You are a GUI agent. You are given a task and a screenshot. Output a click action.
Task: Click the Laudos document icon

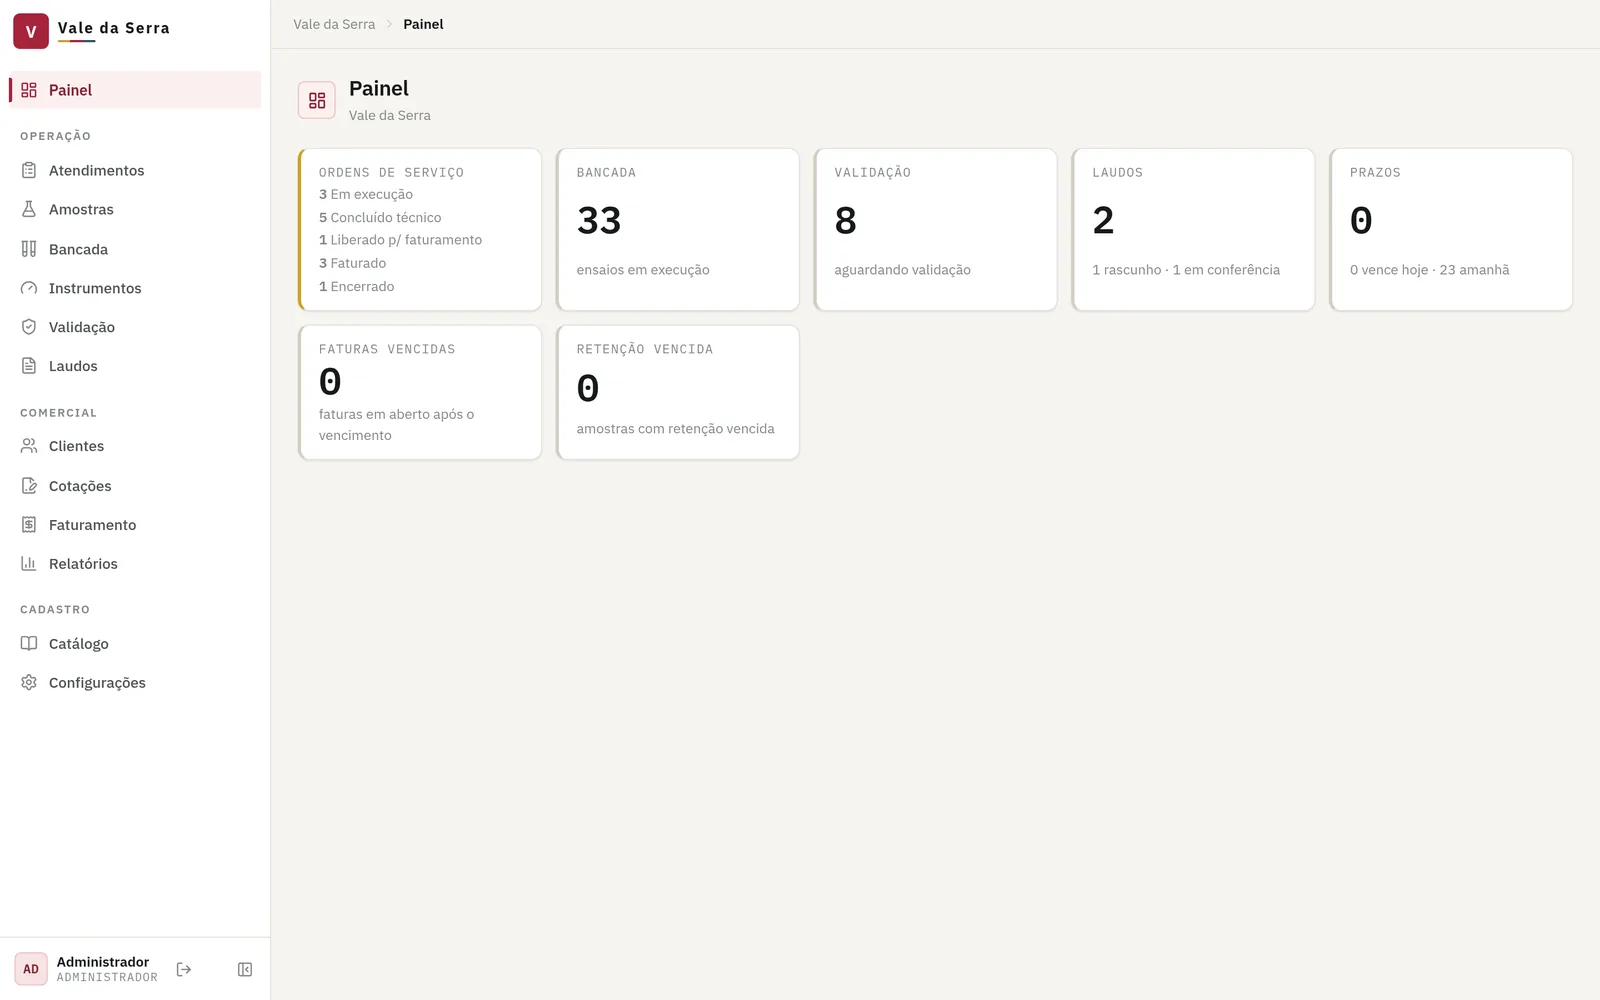point(29,366)
